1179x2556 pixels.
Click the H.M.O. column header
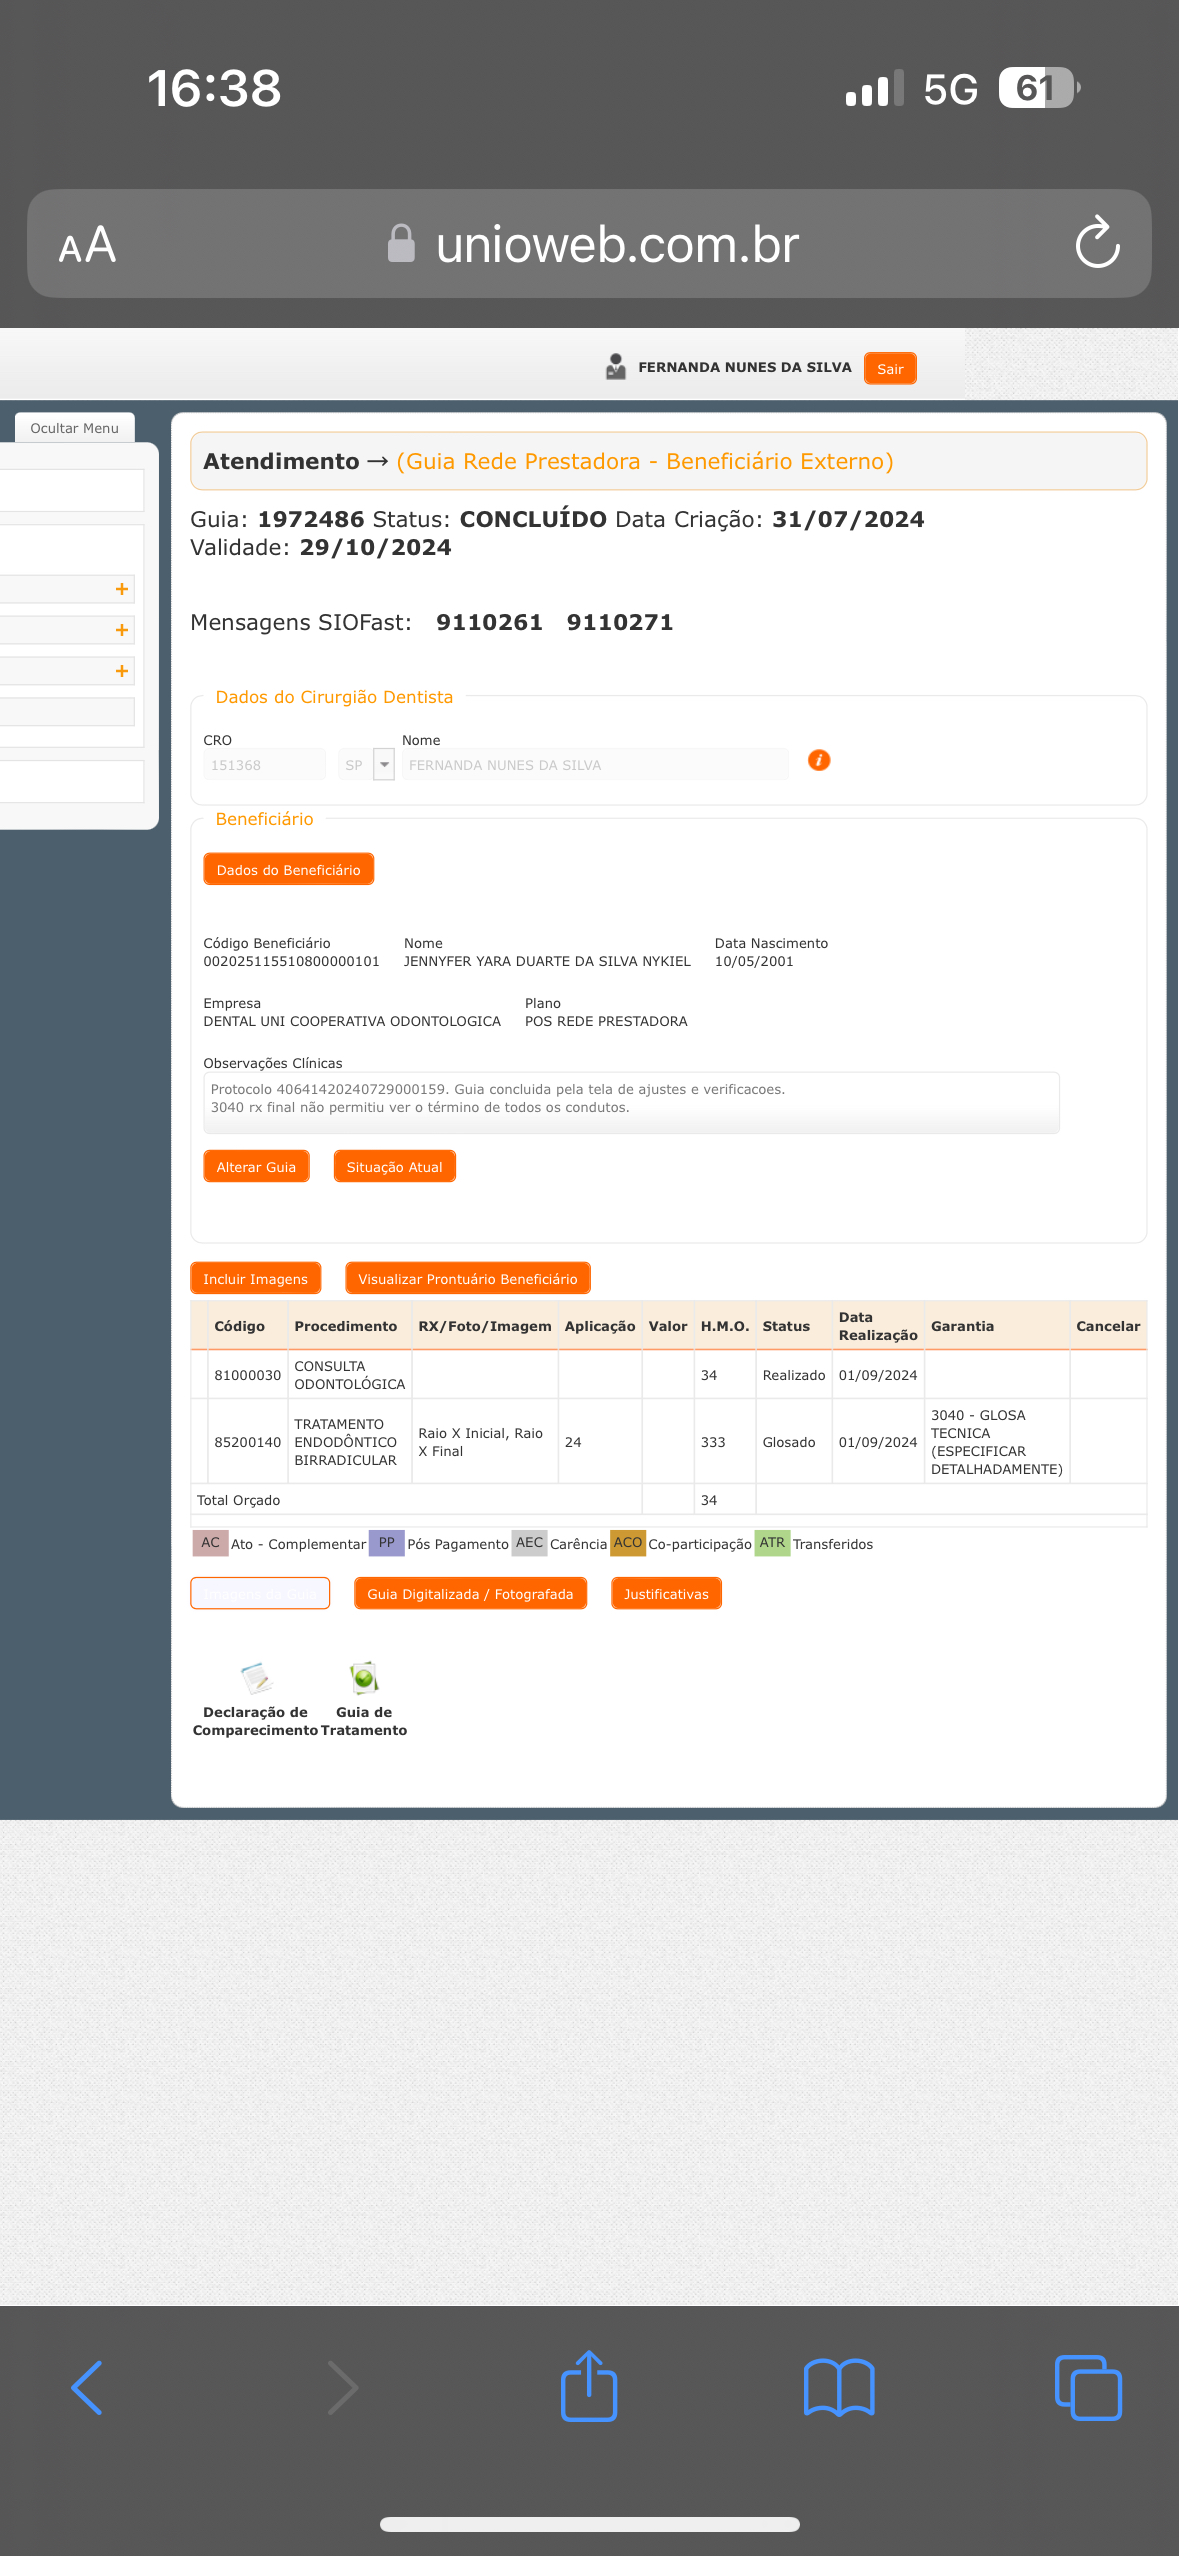point(725,1326)
